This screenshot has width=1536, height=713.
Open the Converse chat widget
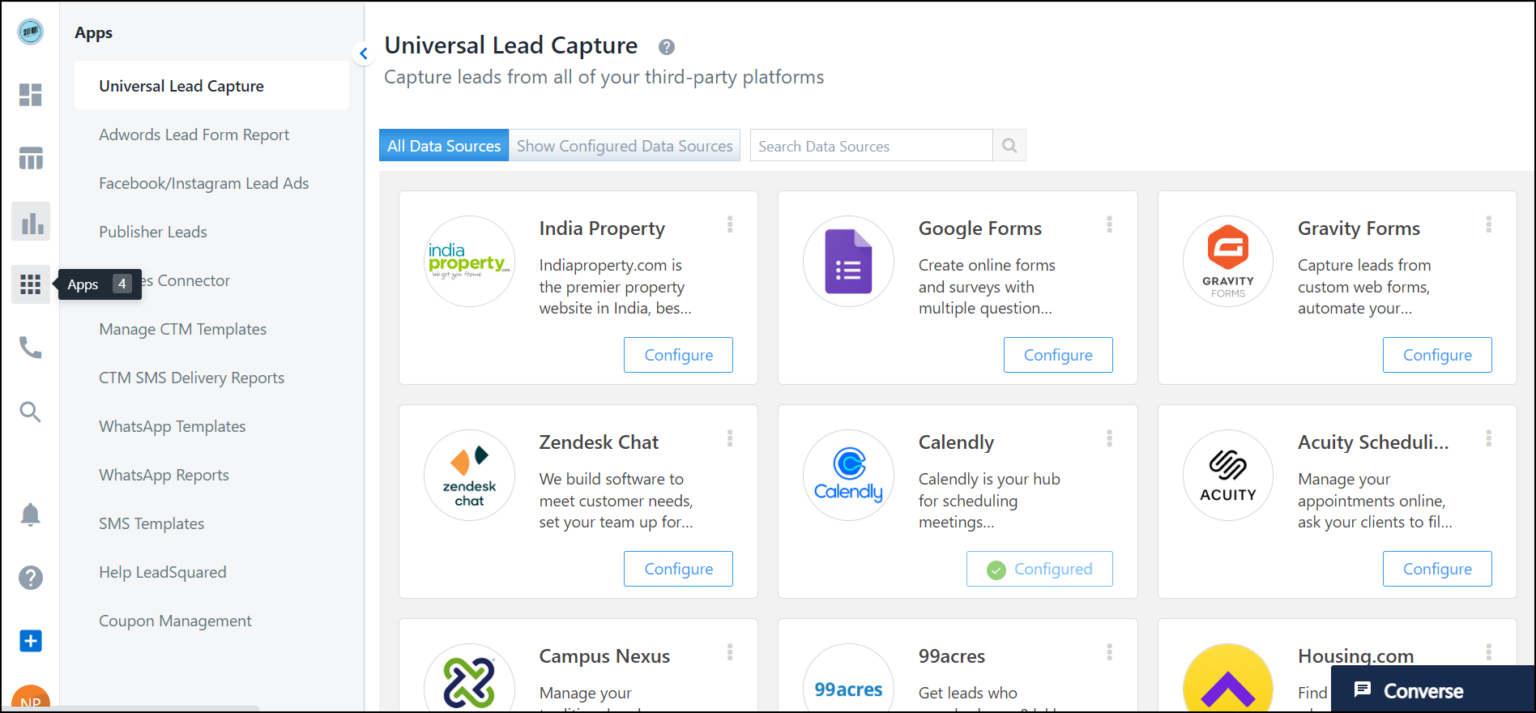coord(1422,691)
